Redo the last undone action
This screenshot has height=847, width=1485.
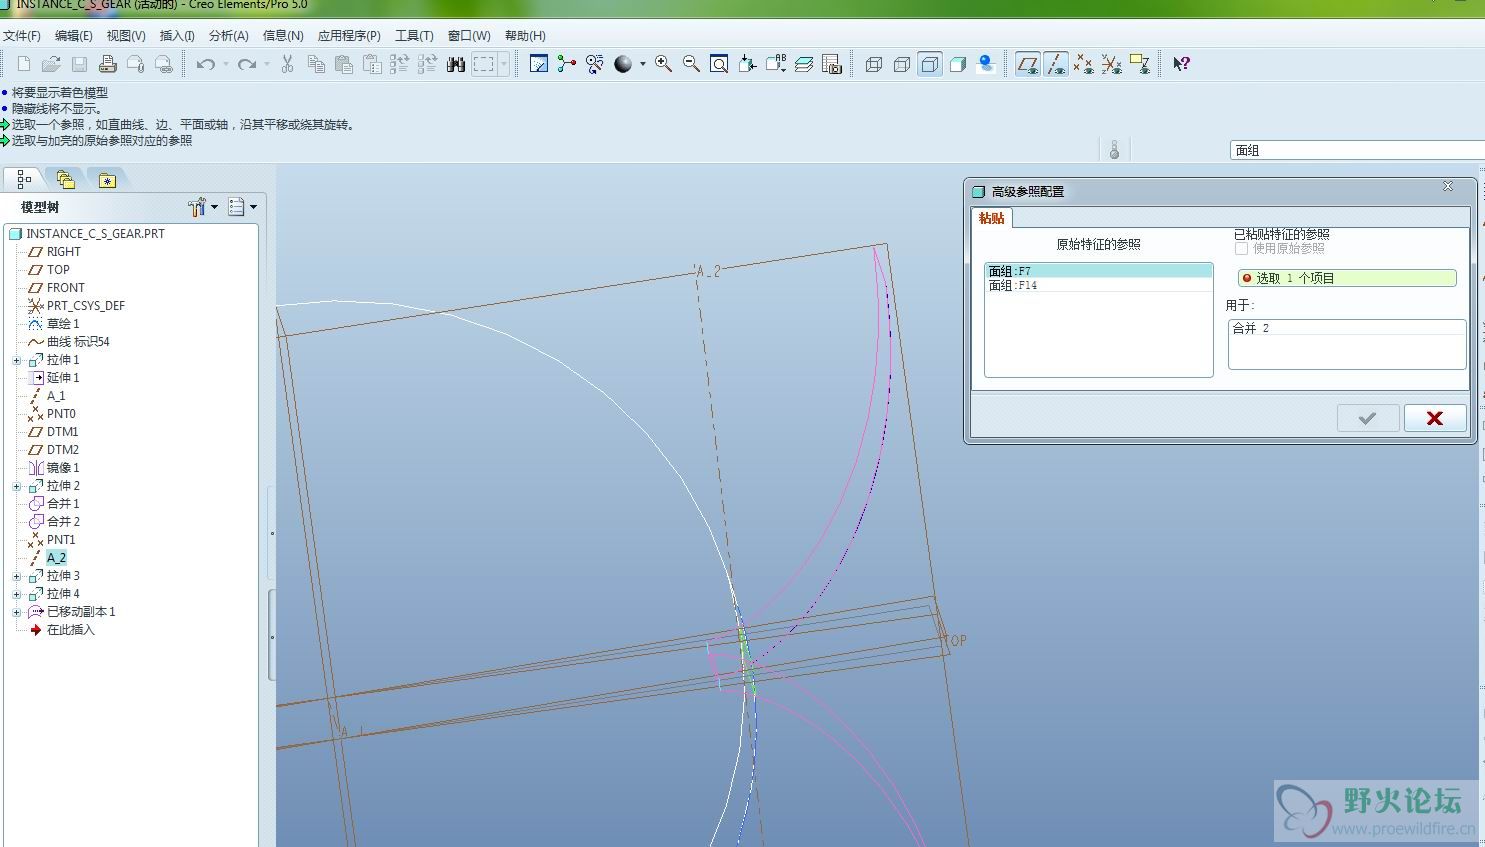(247, 64)
